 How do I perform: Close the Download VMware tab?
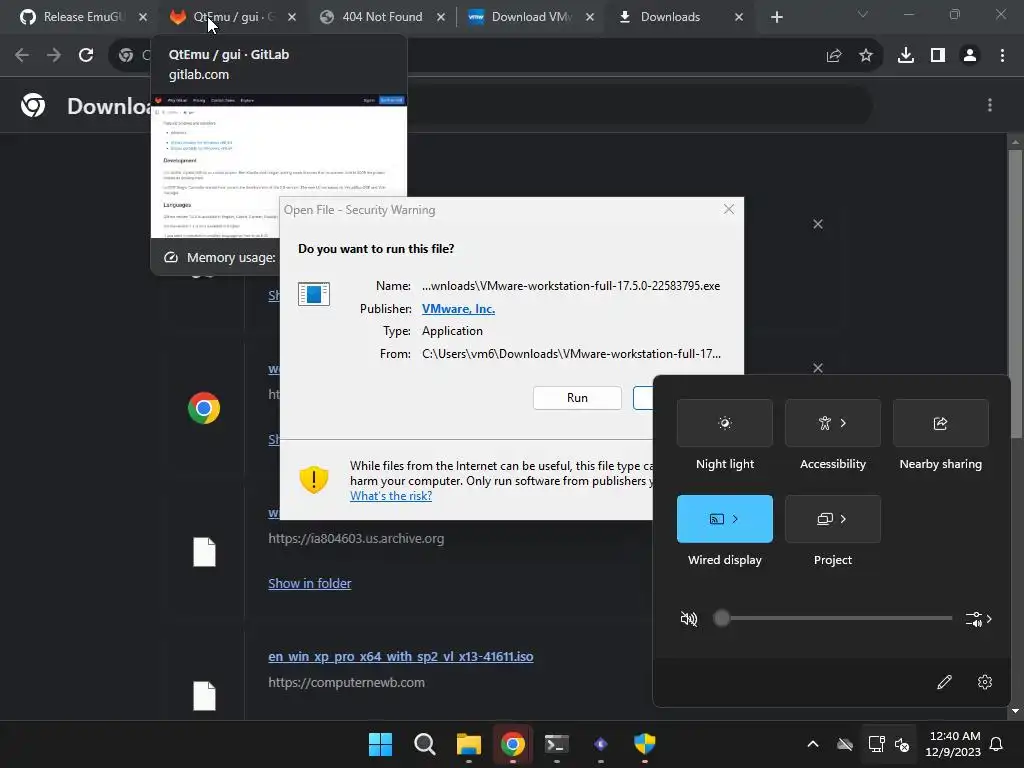(x=590, y=17)
